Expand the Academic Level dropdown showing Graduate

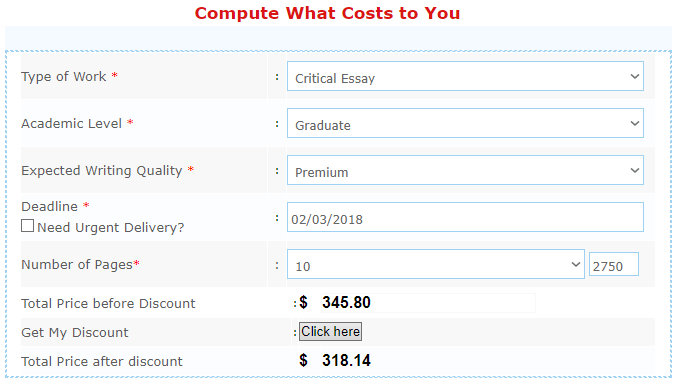click(x=465, y=123)
